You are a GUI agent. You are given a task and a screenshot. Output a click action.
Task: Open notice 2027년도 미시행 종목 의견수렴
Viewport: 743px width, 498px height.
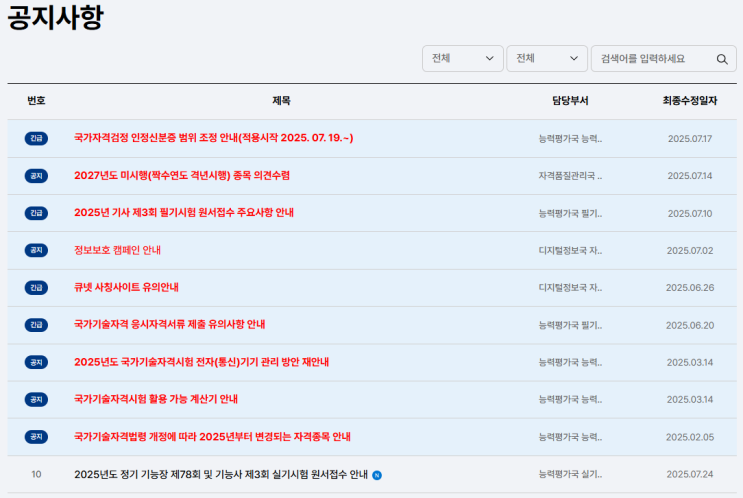click(181, 175)
